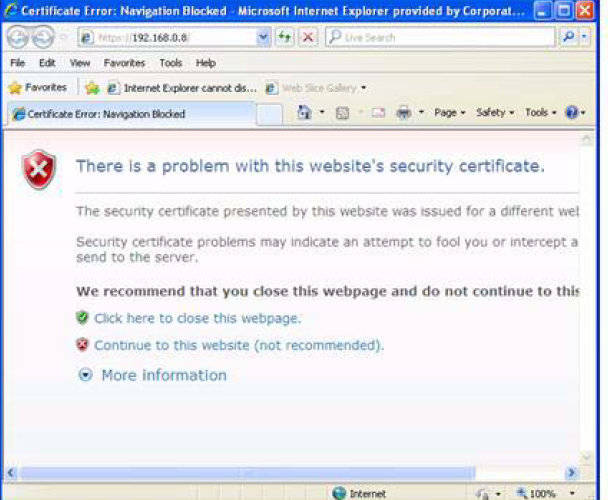Image resolution: width=609 pixels, height=500 pixels.
Task: Open a new blank tab
Action: pyautogui.click(x=269, y=115)
